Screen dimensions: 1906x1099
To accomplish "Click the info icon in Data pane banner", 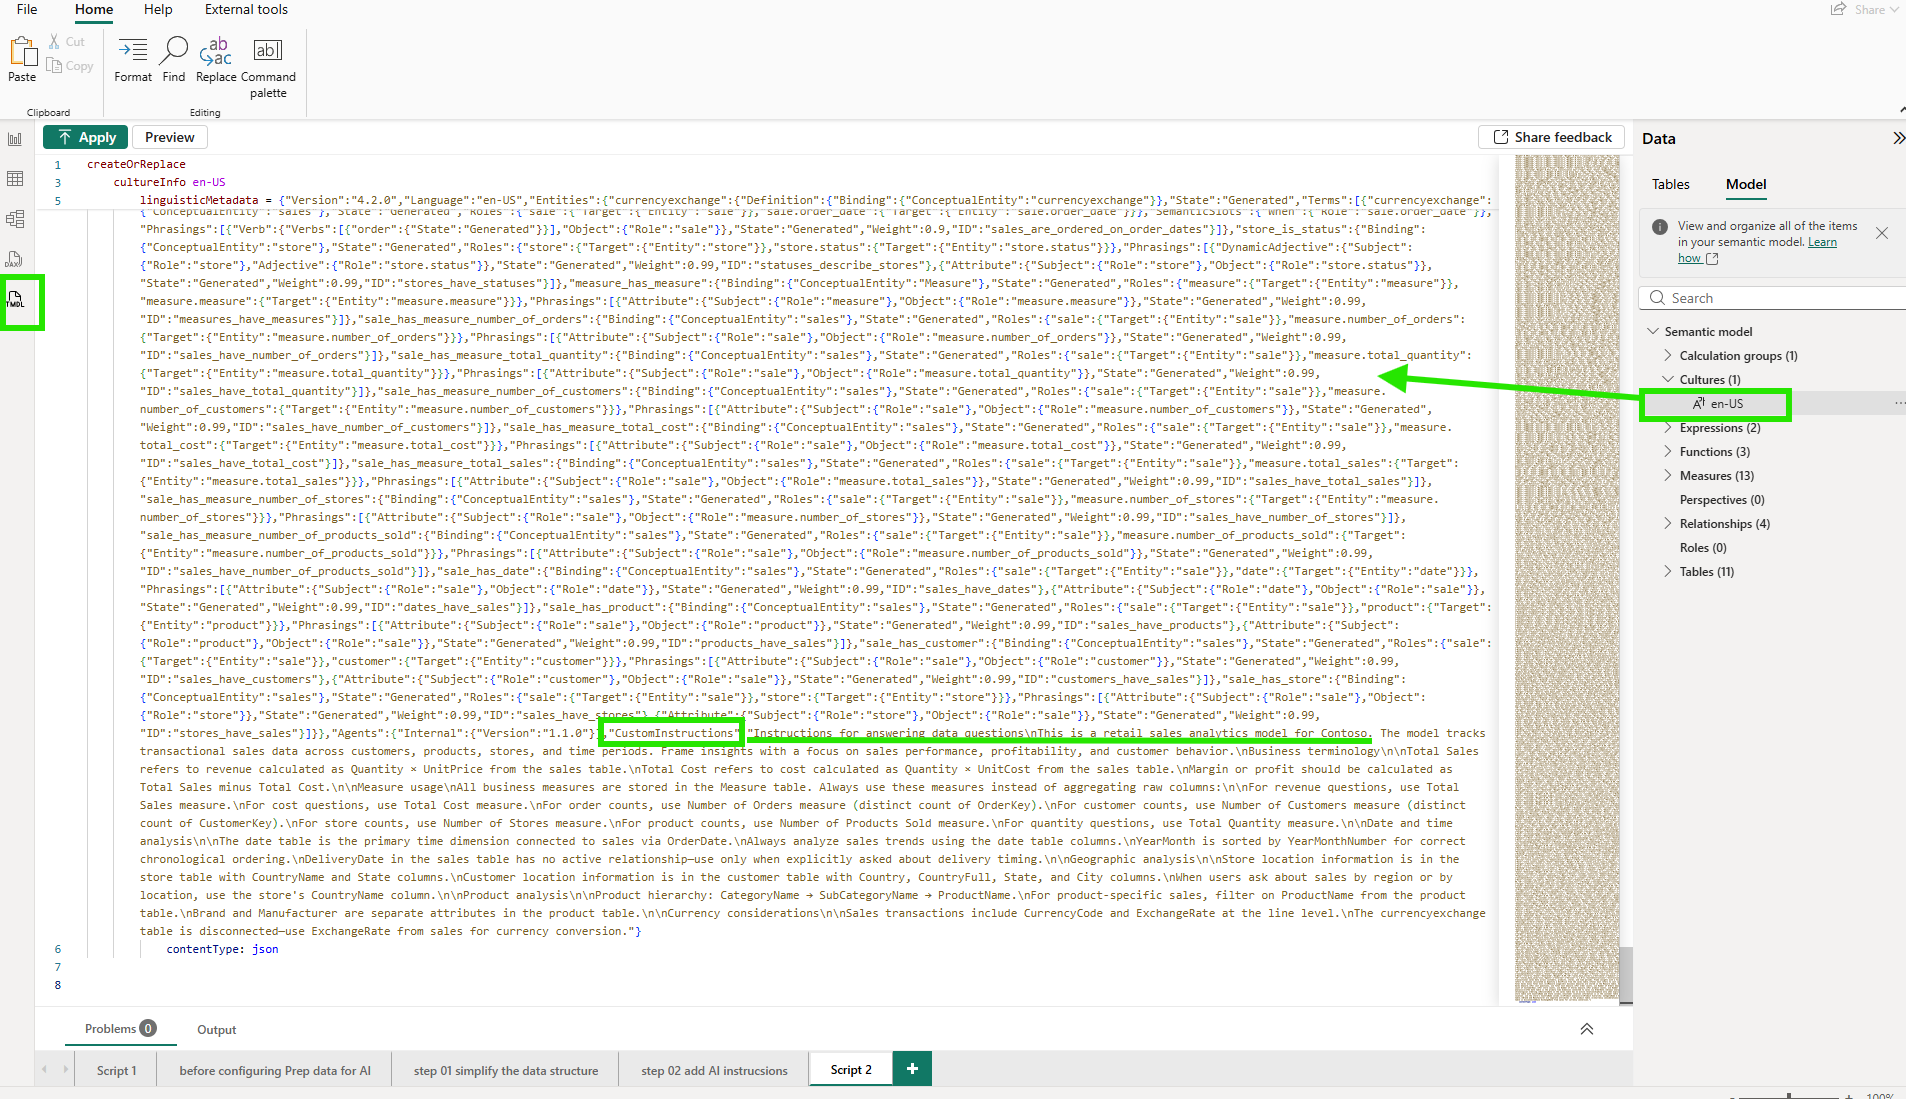I will (1660, 227).
